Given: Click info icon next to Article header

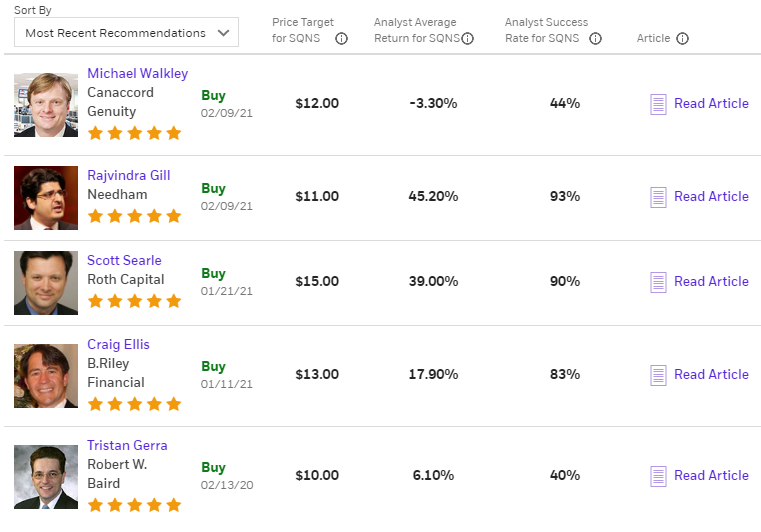Looking at the screenshot, I should 683,39.
